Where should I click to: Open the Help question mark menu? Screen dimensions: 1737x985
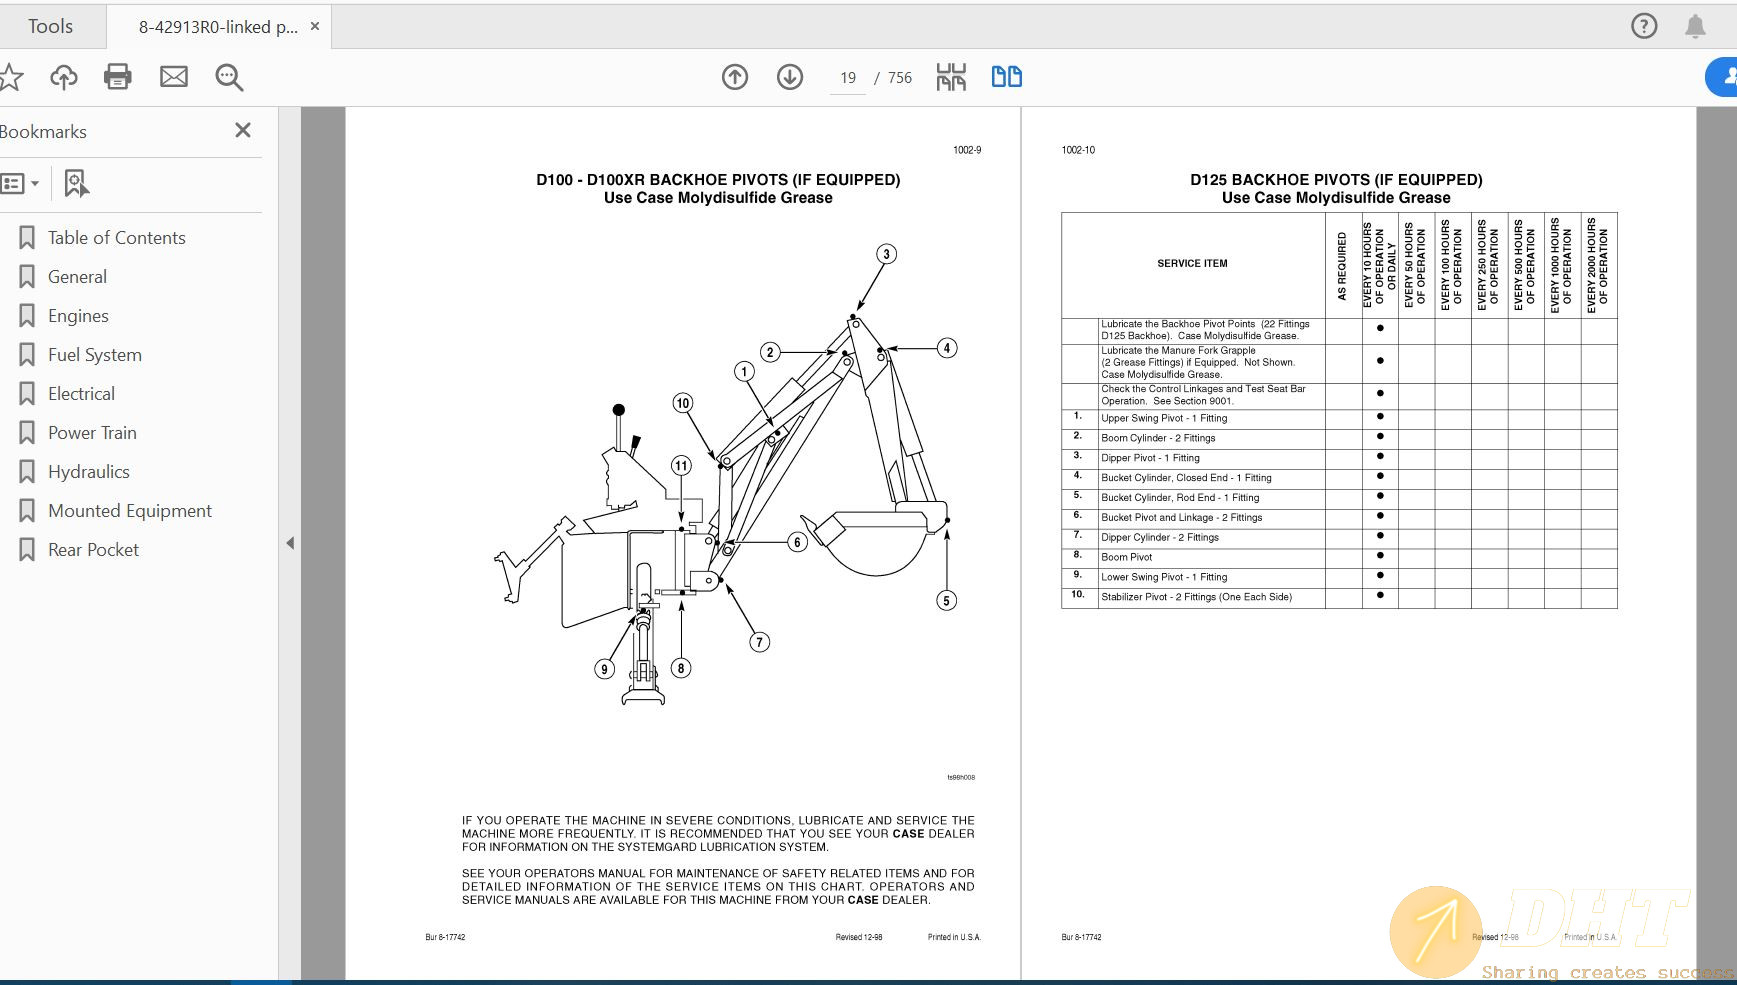click(1644, 26)
